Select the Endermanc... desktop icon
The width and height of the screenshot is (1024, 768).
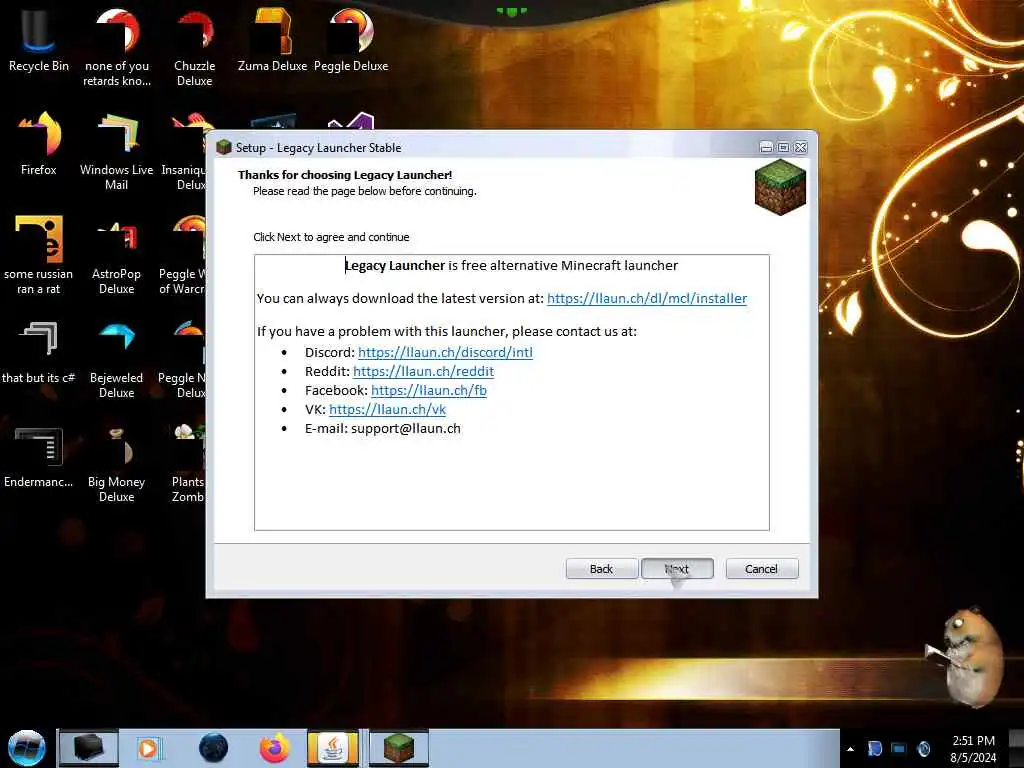coord(39,457)
